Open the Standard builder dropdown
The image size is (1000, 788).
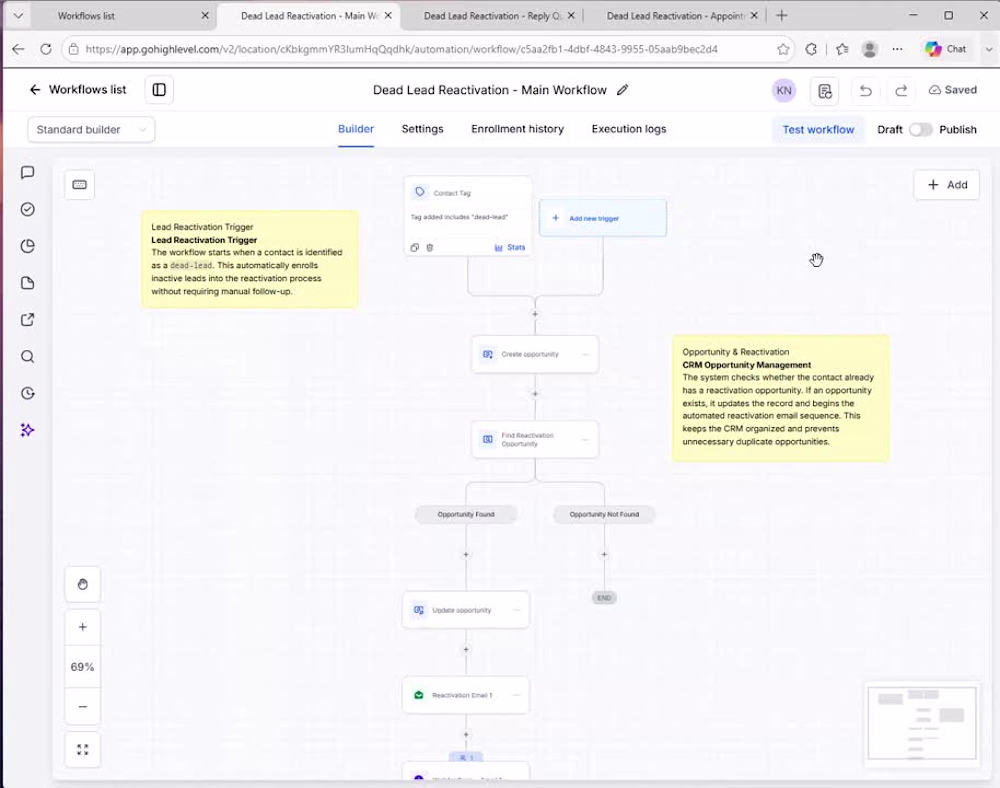(x=91, y=129)
